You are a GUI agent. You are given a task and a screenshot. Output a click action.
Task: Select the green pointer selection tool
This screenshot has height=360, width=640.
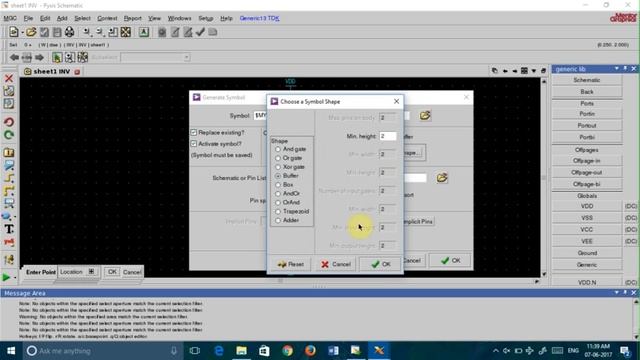click(57, 58)
